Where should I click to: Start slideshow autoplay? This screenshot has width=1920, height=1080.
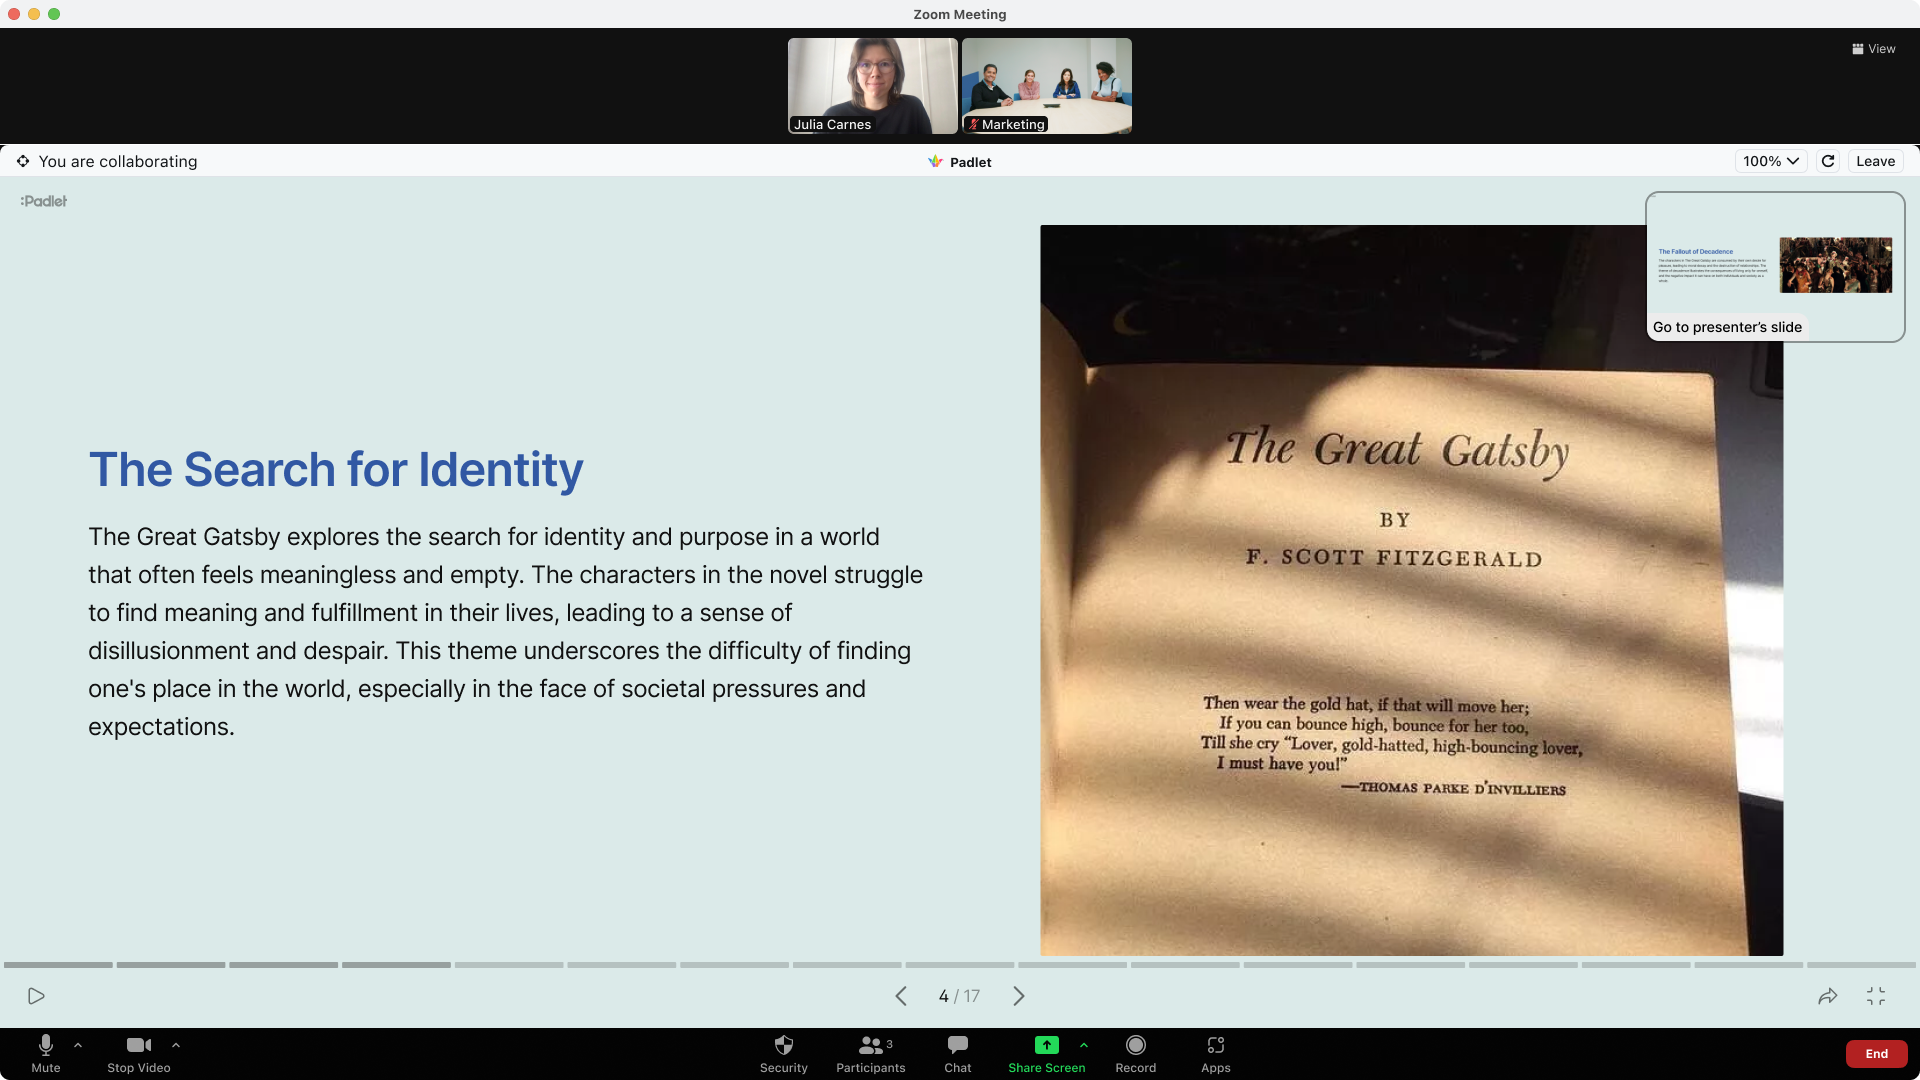36,996
